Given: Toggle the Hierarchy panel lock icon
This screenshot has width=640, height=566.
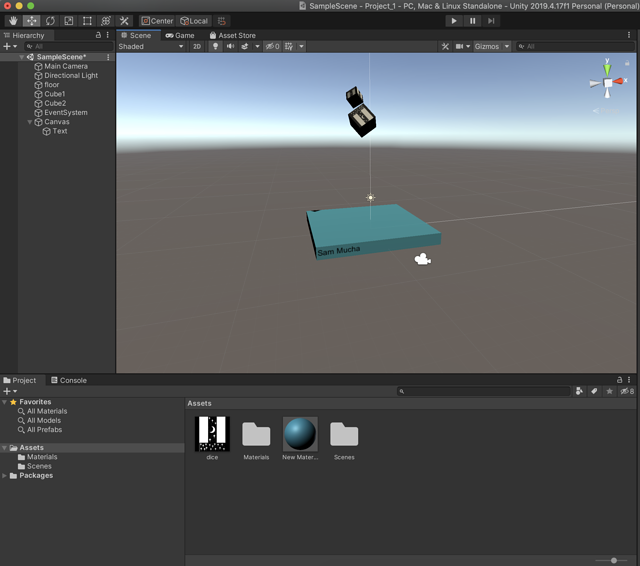Looking at the screenshot, I should (x=98, y=35).
